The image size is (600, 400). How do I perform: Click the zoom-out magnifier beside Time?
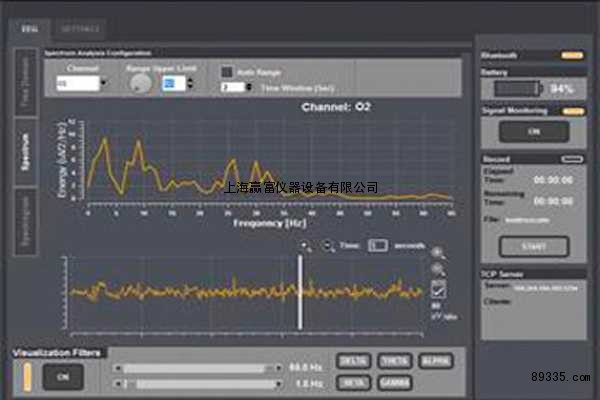click(x=330, y=246)
